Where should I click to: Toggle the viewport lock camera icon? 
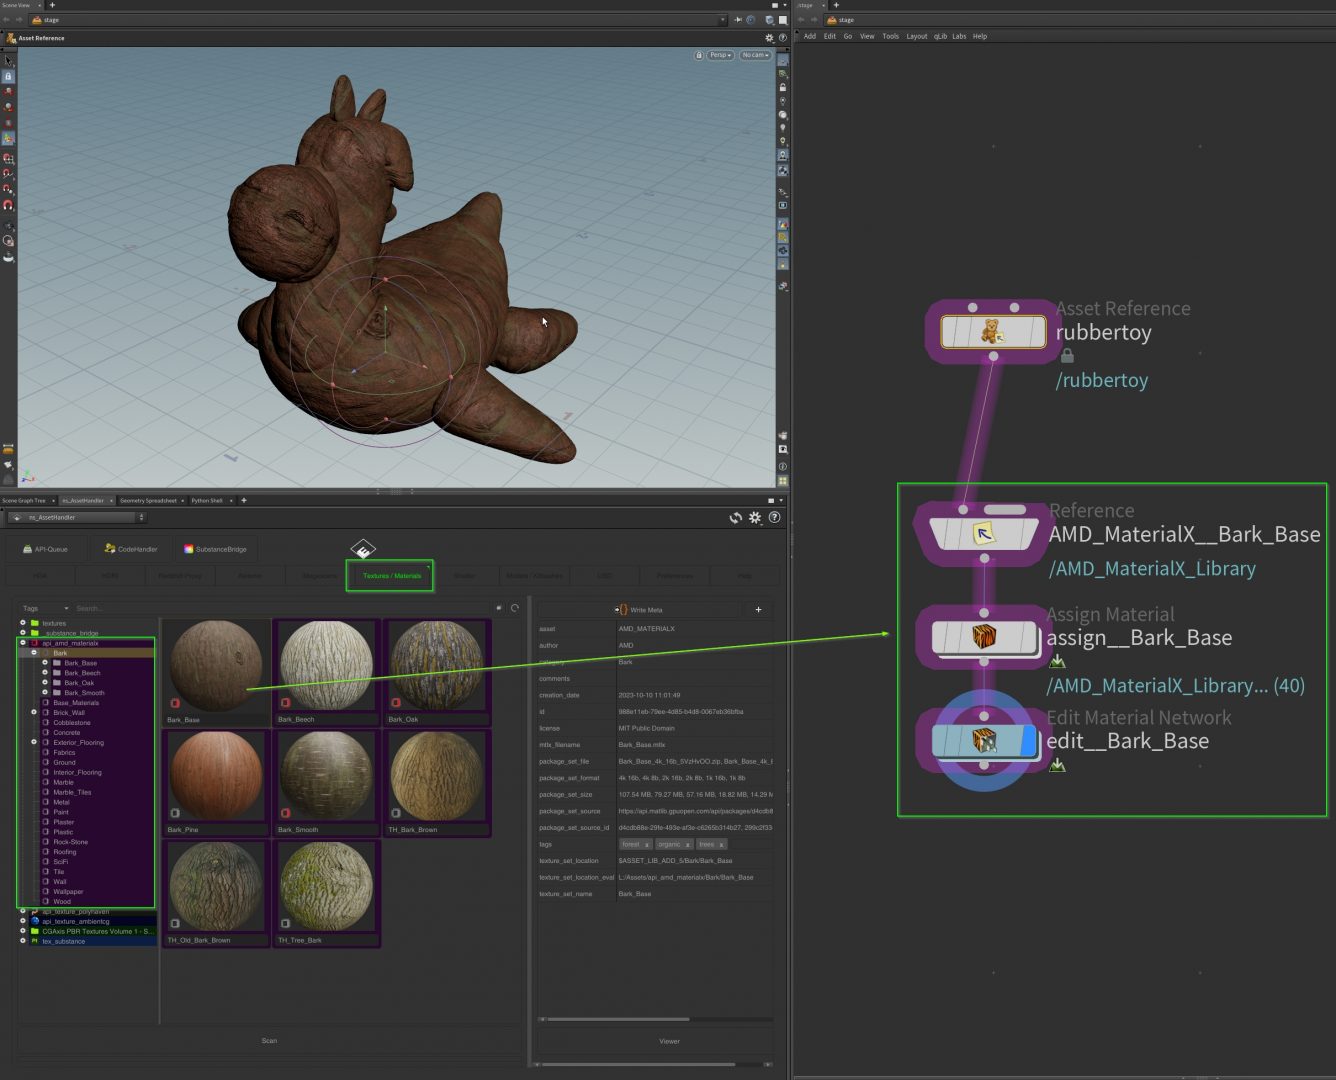(x=699, y=55)
